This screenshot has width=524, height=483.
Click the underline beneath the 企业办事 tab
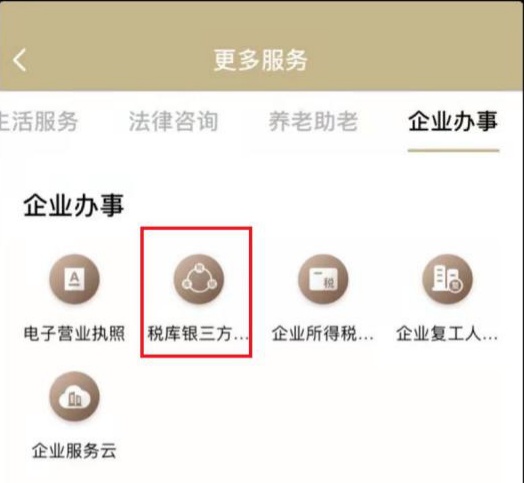coord(453,151)
